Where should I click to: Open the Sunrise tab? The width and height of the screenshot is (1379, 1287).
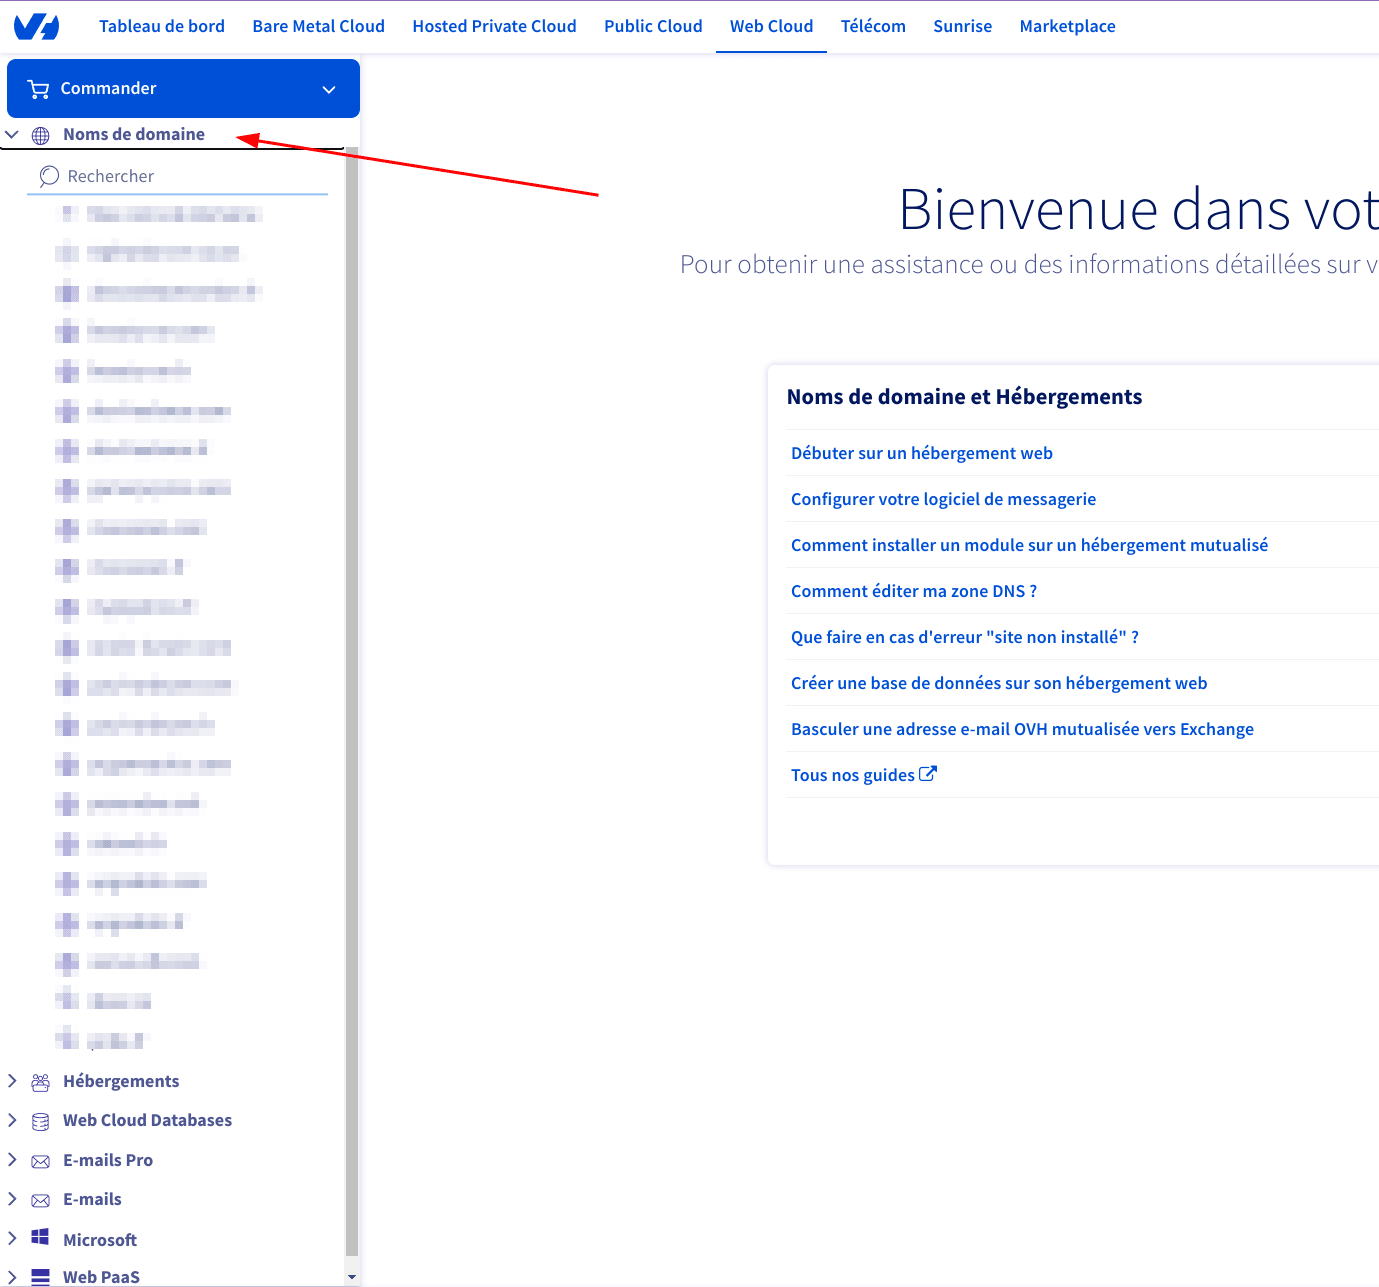point(963,27)
